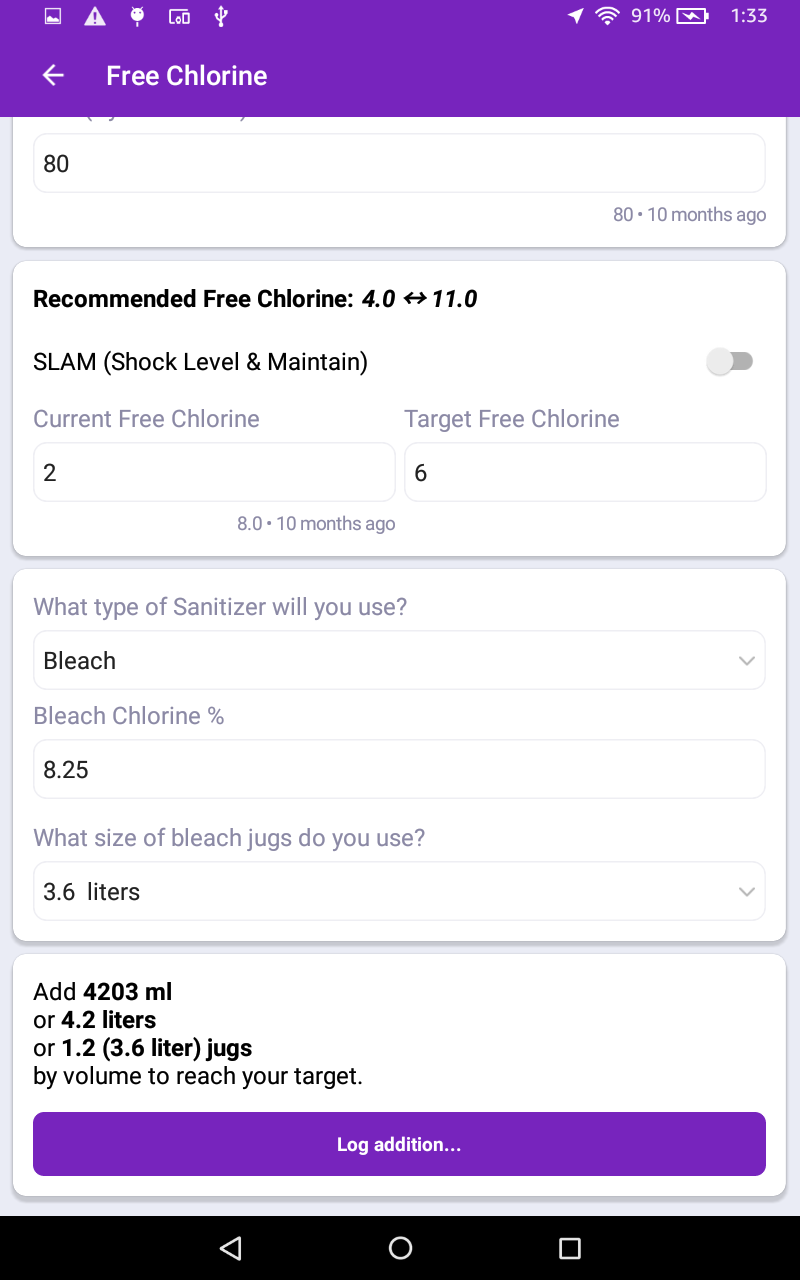Enable SLAM (Shock Level & Maintain) switch

tap(730, 361)
